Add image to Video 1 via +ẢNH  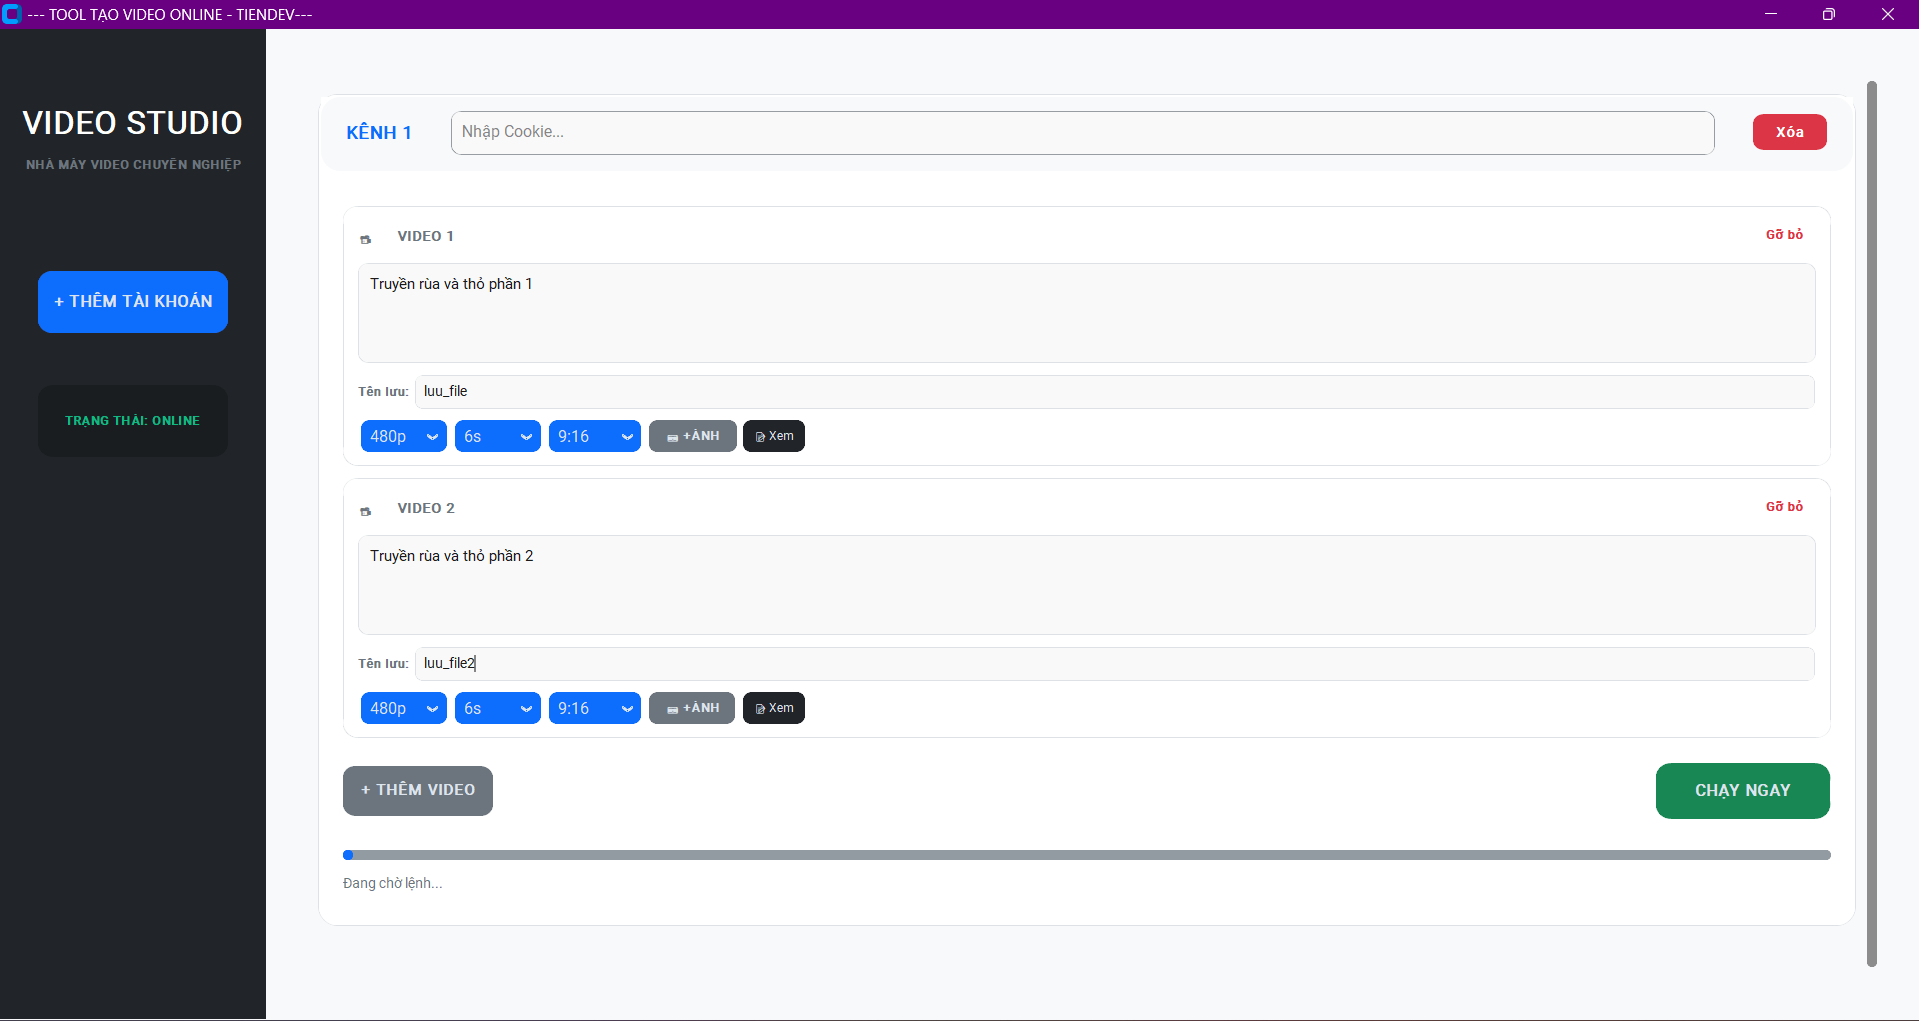click(692, 436)
